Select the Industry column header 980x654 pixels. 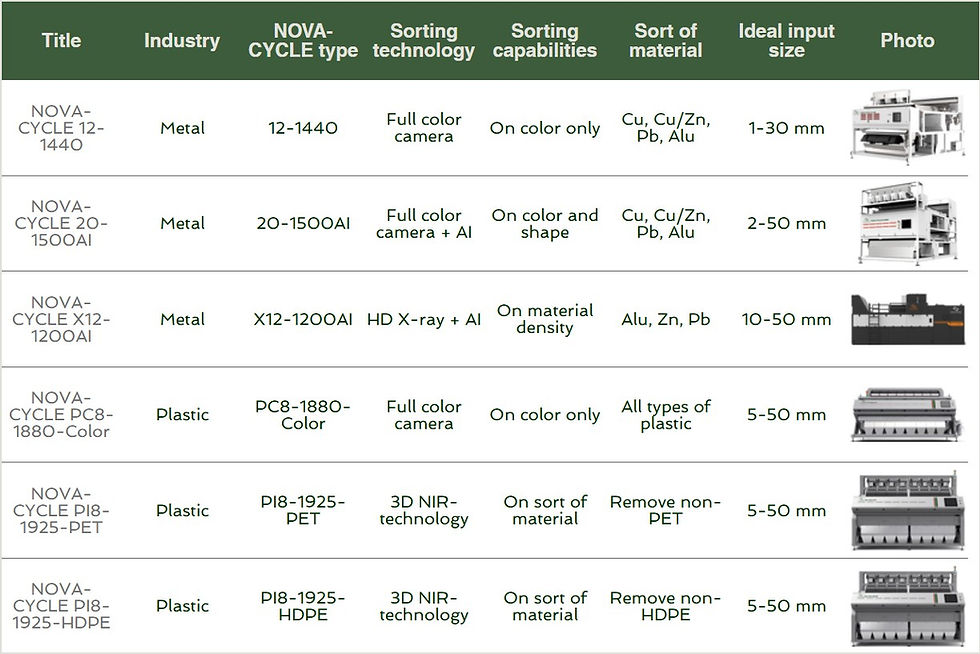click(x=182, y=41)
